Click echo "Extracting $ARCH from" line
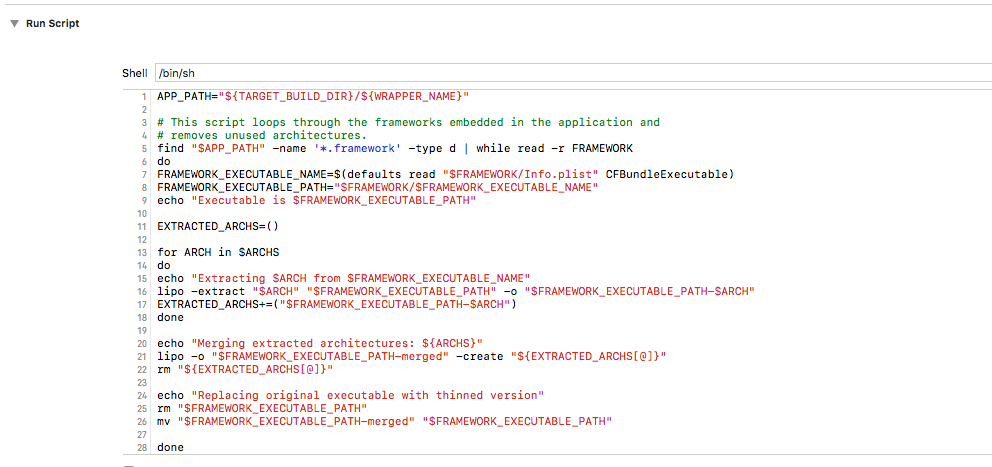Image resolution: width=992 pixels, height=467 pixels. pyautogui.click(x=344, y=278)
